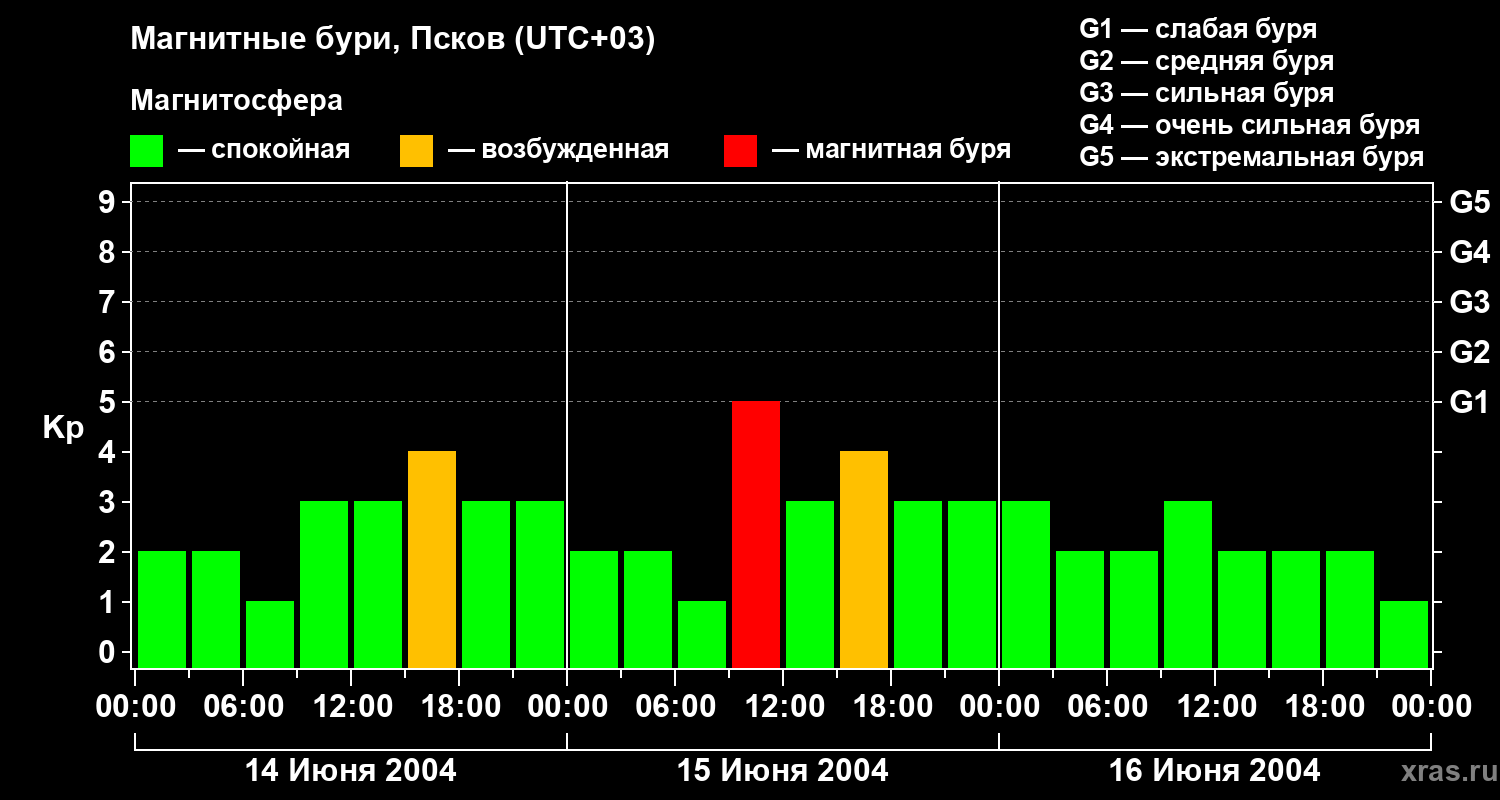Select the "— магнитная буря" legend label
The width and height of the screenshot is (1500, 800).
pos(892,151)
